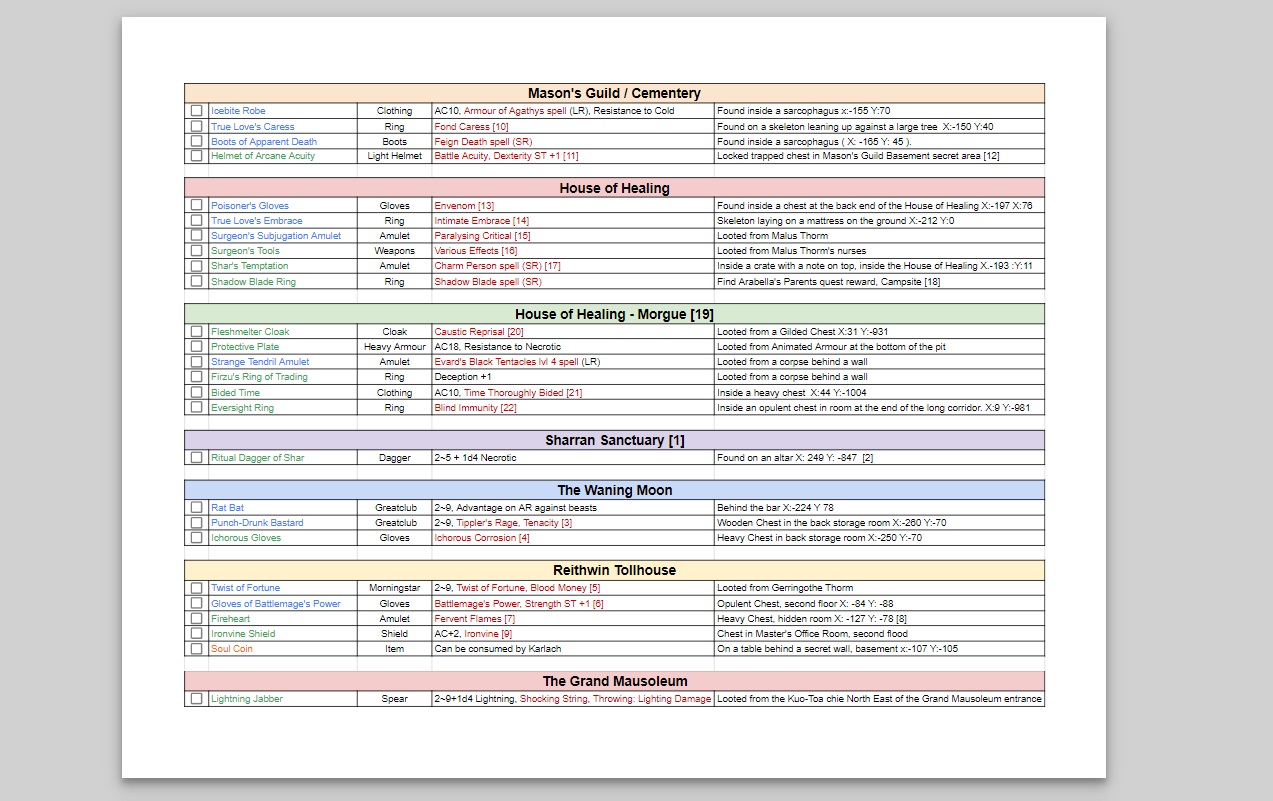Image resolution: width=1273 pixels, height=801 pixels.
Task: Tick the Icebite Robe checkbox
Action: 196,111
